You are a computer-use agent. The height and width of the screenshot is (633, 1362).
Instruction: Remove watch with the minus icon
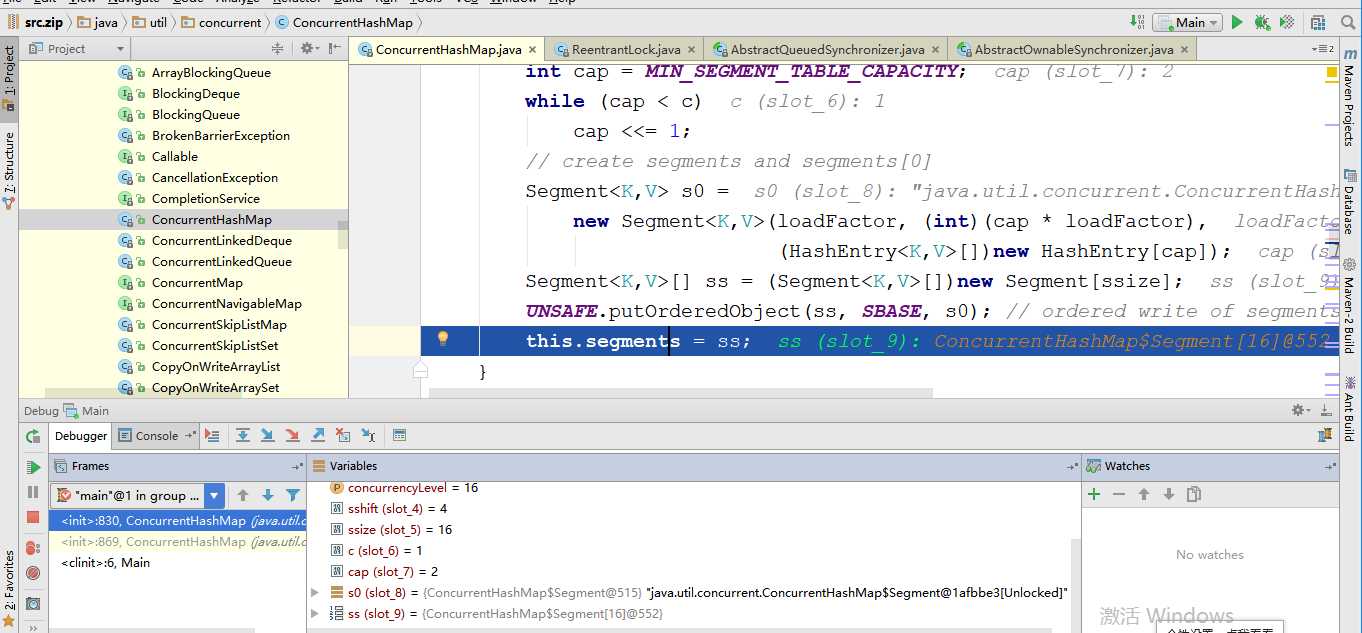(1119, 494)
